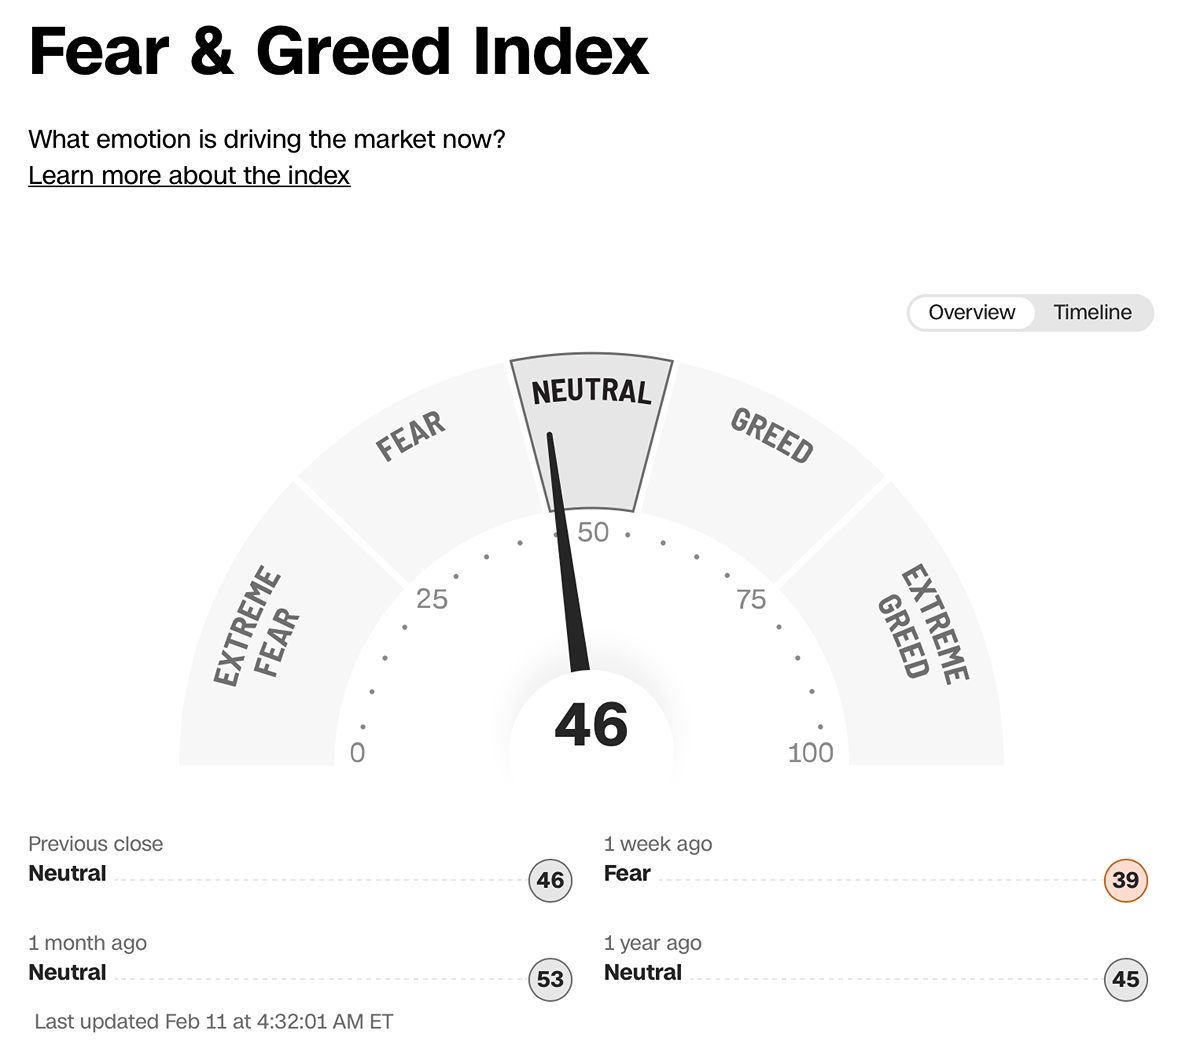Click the 1 month ago 53 badge
Viewport: 1200px width, 1049px height.
pyautogui.click(x=550, y=979)
